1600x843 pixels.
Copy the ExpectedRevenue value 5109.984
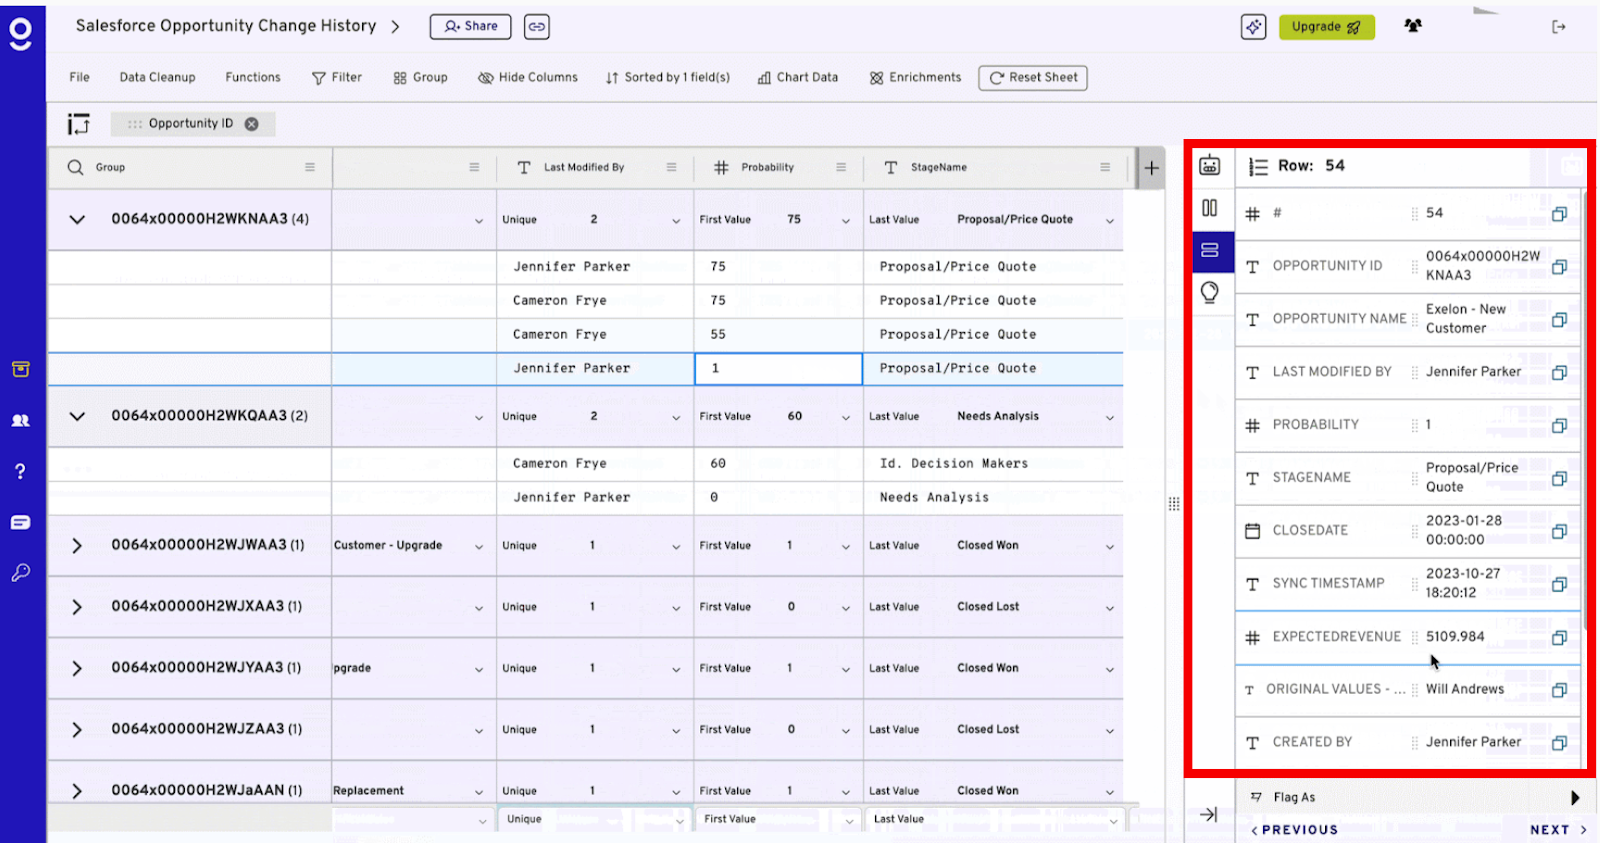click(1559, 638)
